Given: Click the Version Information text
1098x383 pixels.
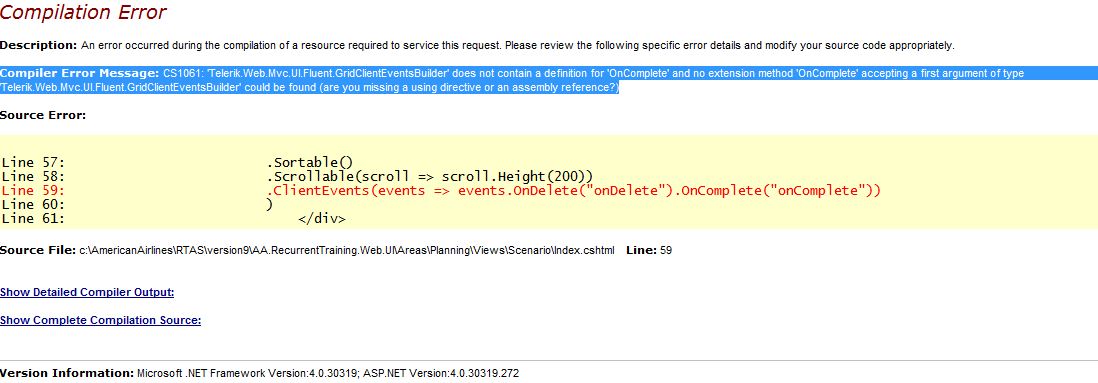Looking at the screenshot, I should 259,373.
